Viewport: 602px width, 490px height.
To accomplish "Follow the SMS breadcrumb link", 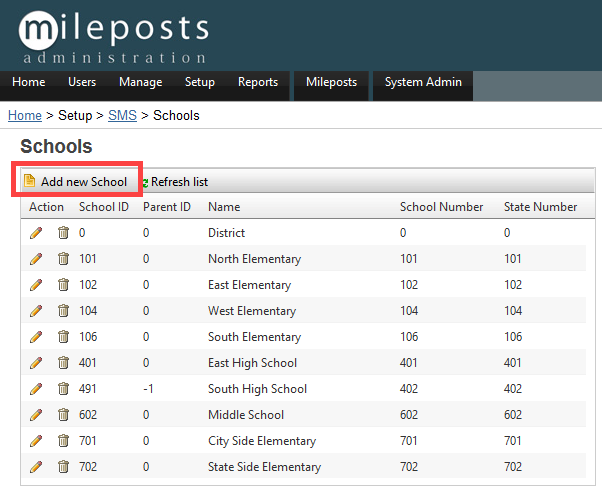I will click(x=122, y=116).
